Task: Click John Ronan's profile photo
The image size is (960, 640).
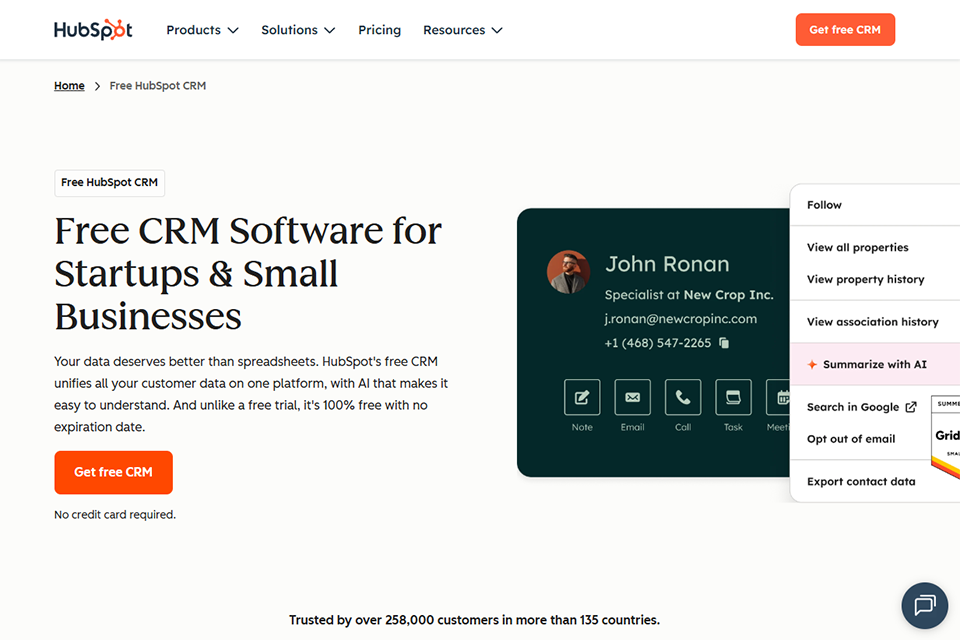Action: click(x=568, y=272)
